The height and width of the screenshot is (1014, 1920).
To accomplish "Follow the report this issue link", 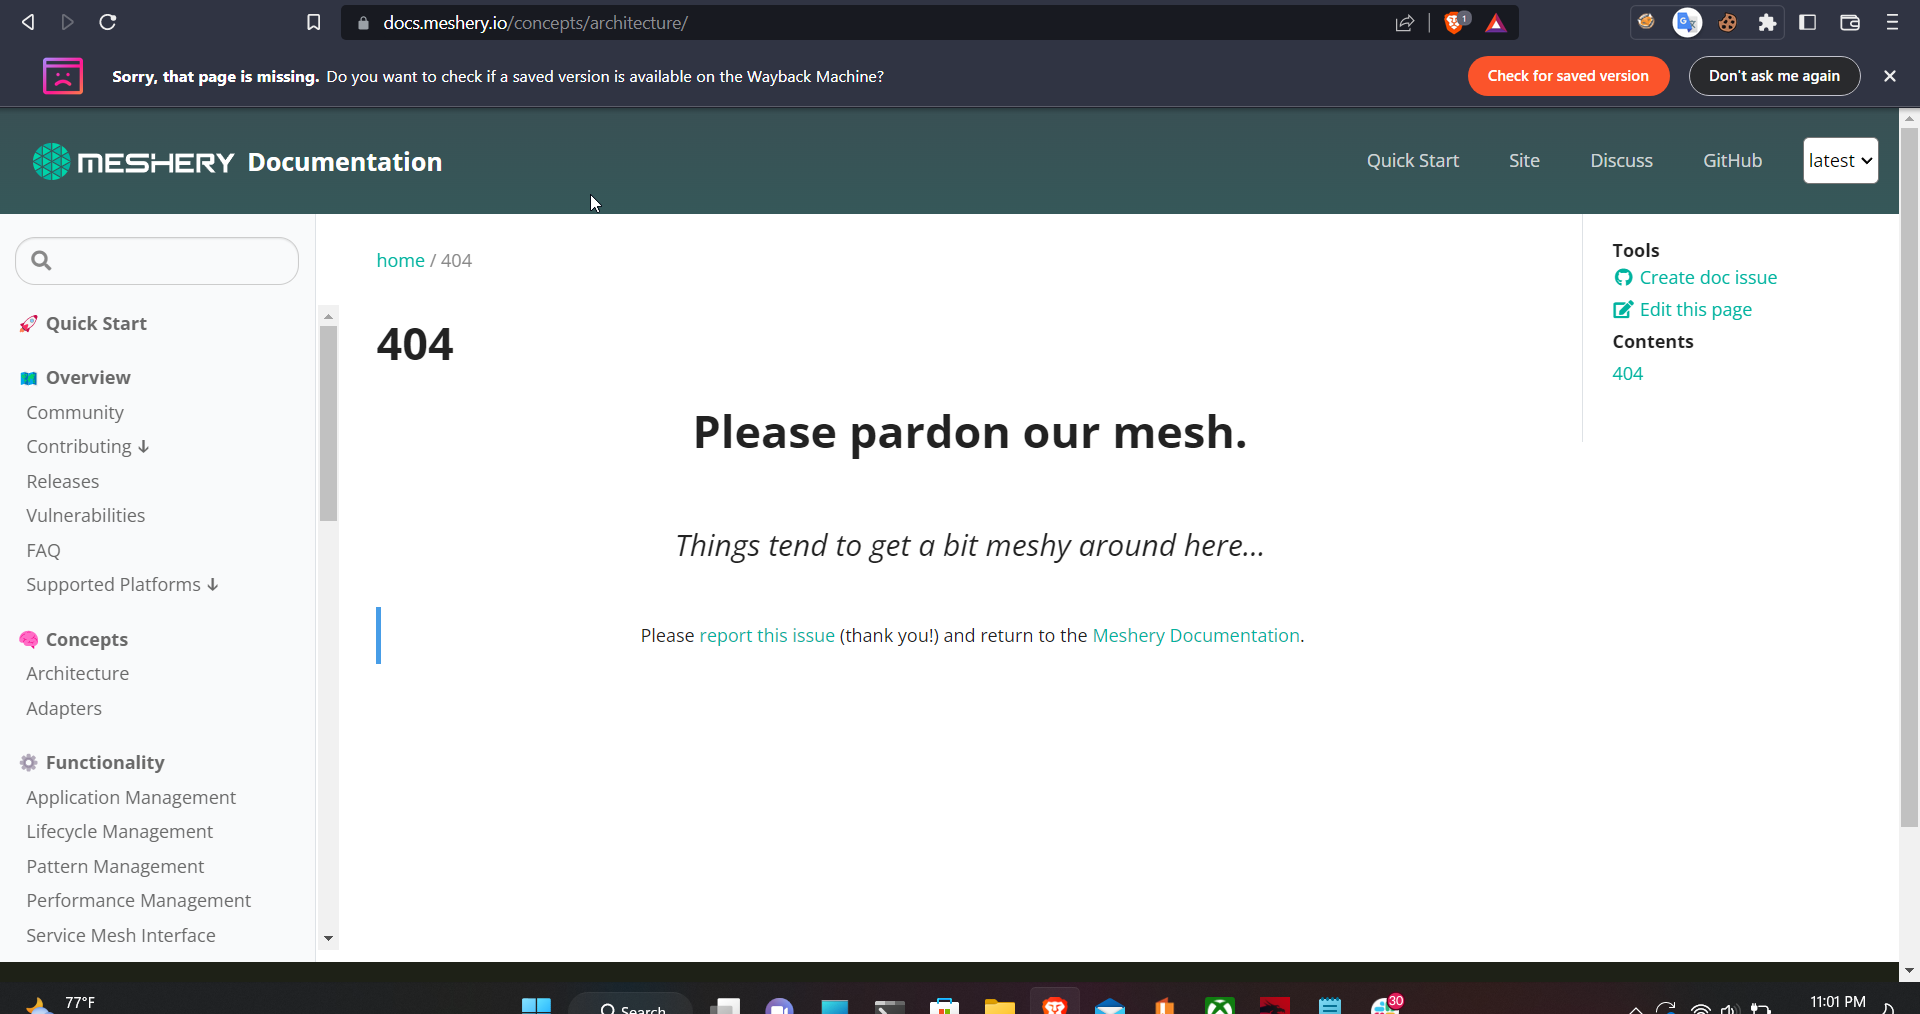I will click(766, 635).
